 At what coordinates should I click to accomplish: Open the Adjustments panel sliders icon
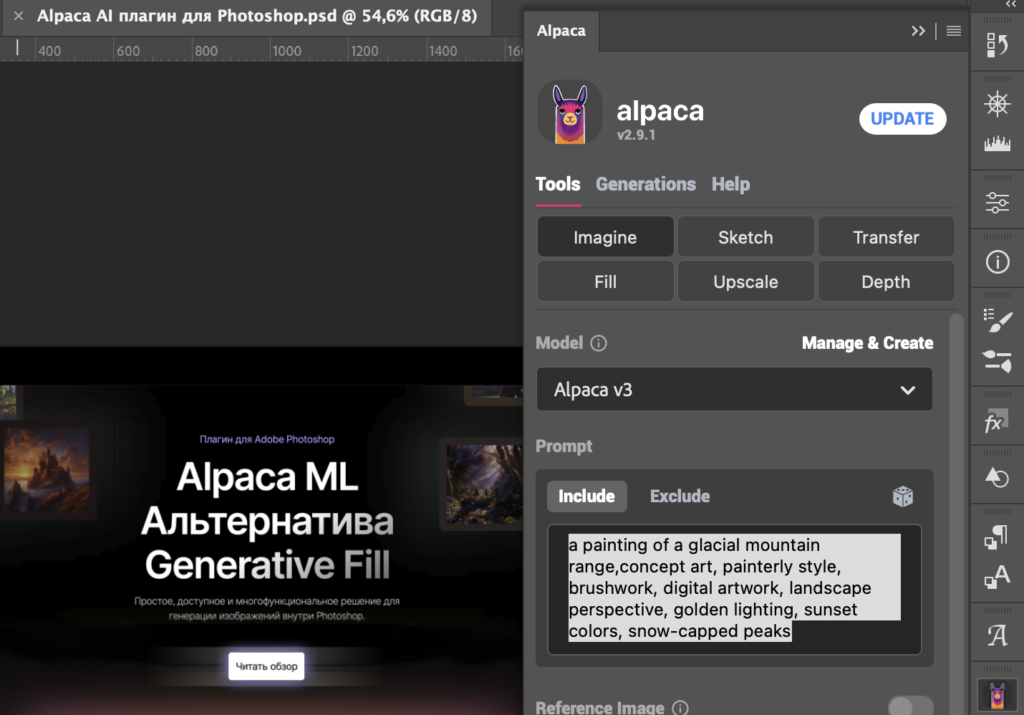[x=997, y=202]
